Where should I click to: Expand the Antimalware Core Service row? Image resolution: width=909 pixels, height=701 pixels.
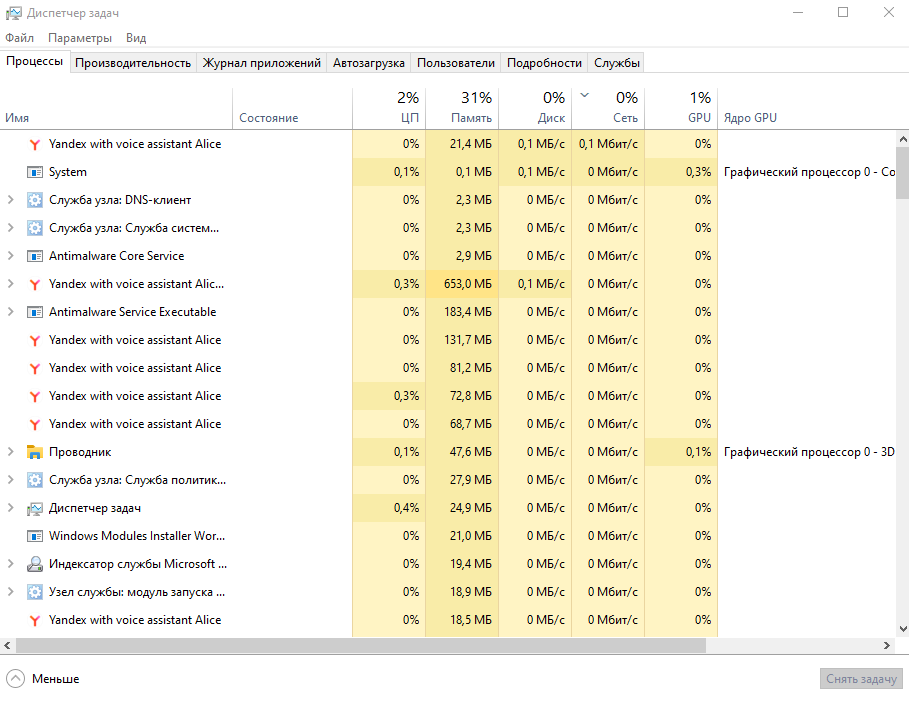click(x=10, y=256)
